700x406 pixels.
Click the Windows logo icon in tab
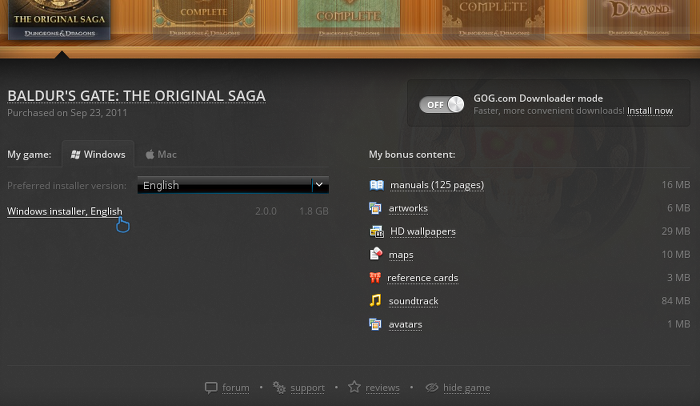(x=75, y=155)
